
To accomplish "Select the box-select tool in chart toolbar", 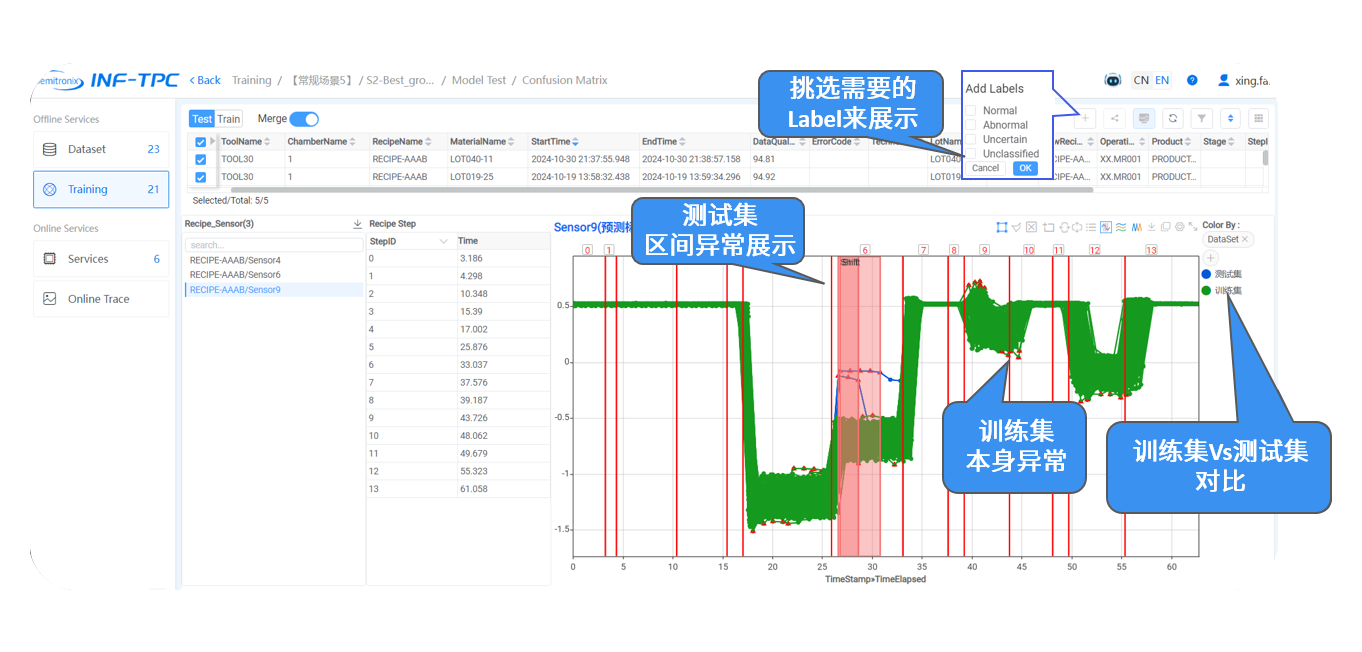I will (x=1002, y=227).
